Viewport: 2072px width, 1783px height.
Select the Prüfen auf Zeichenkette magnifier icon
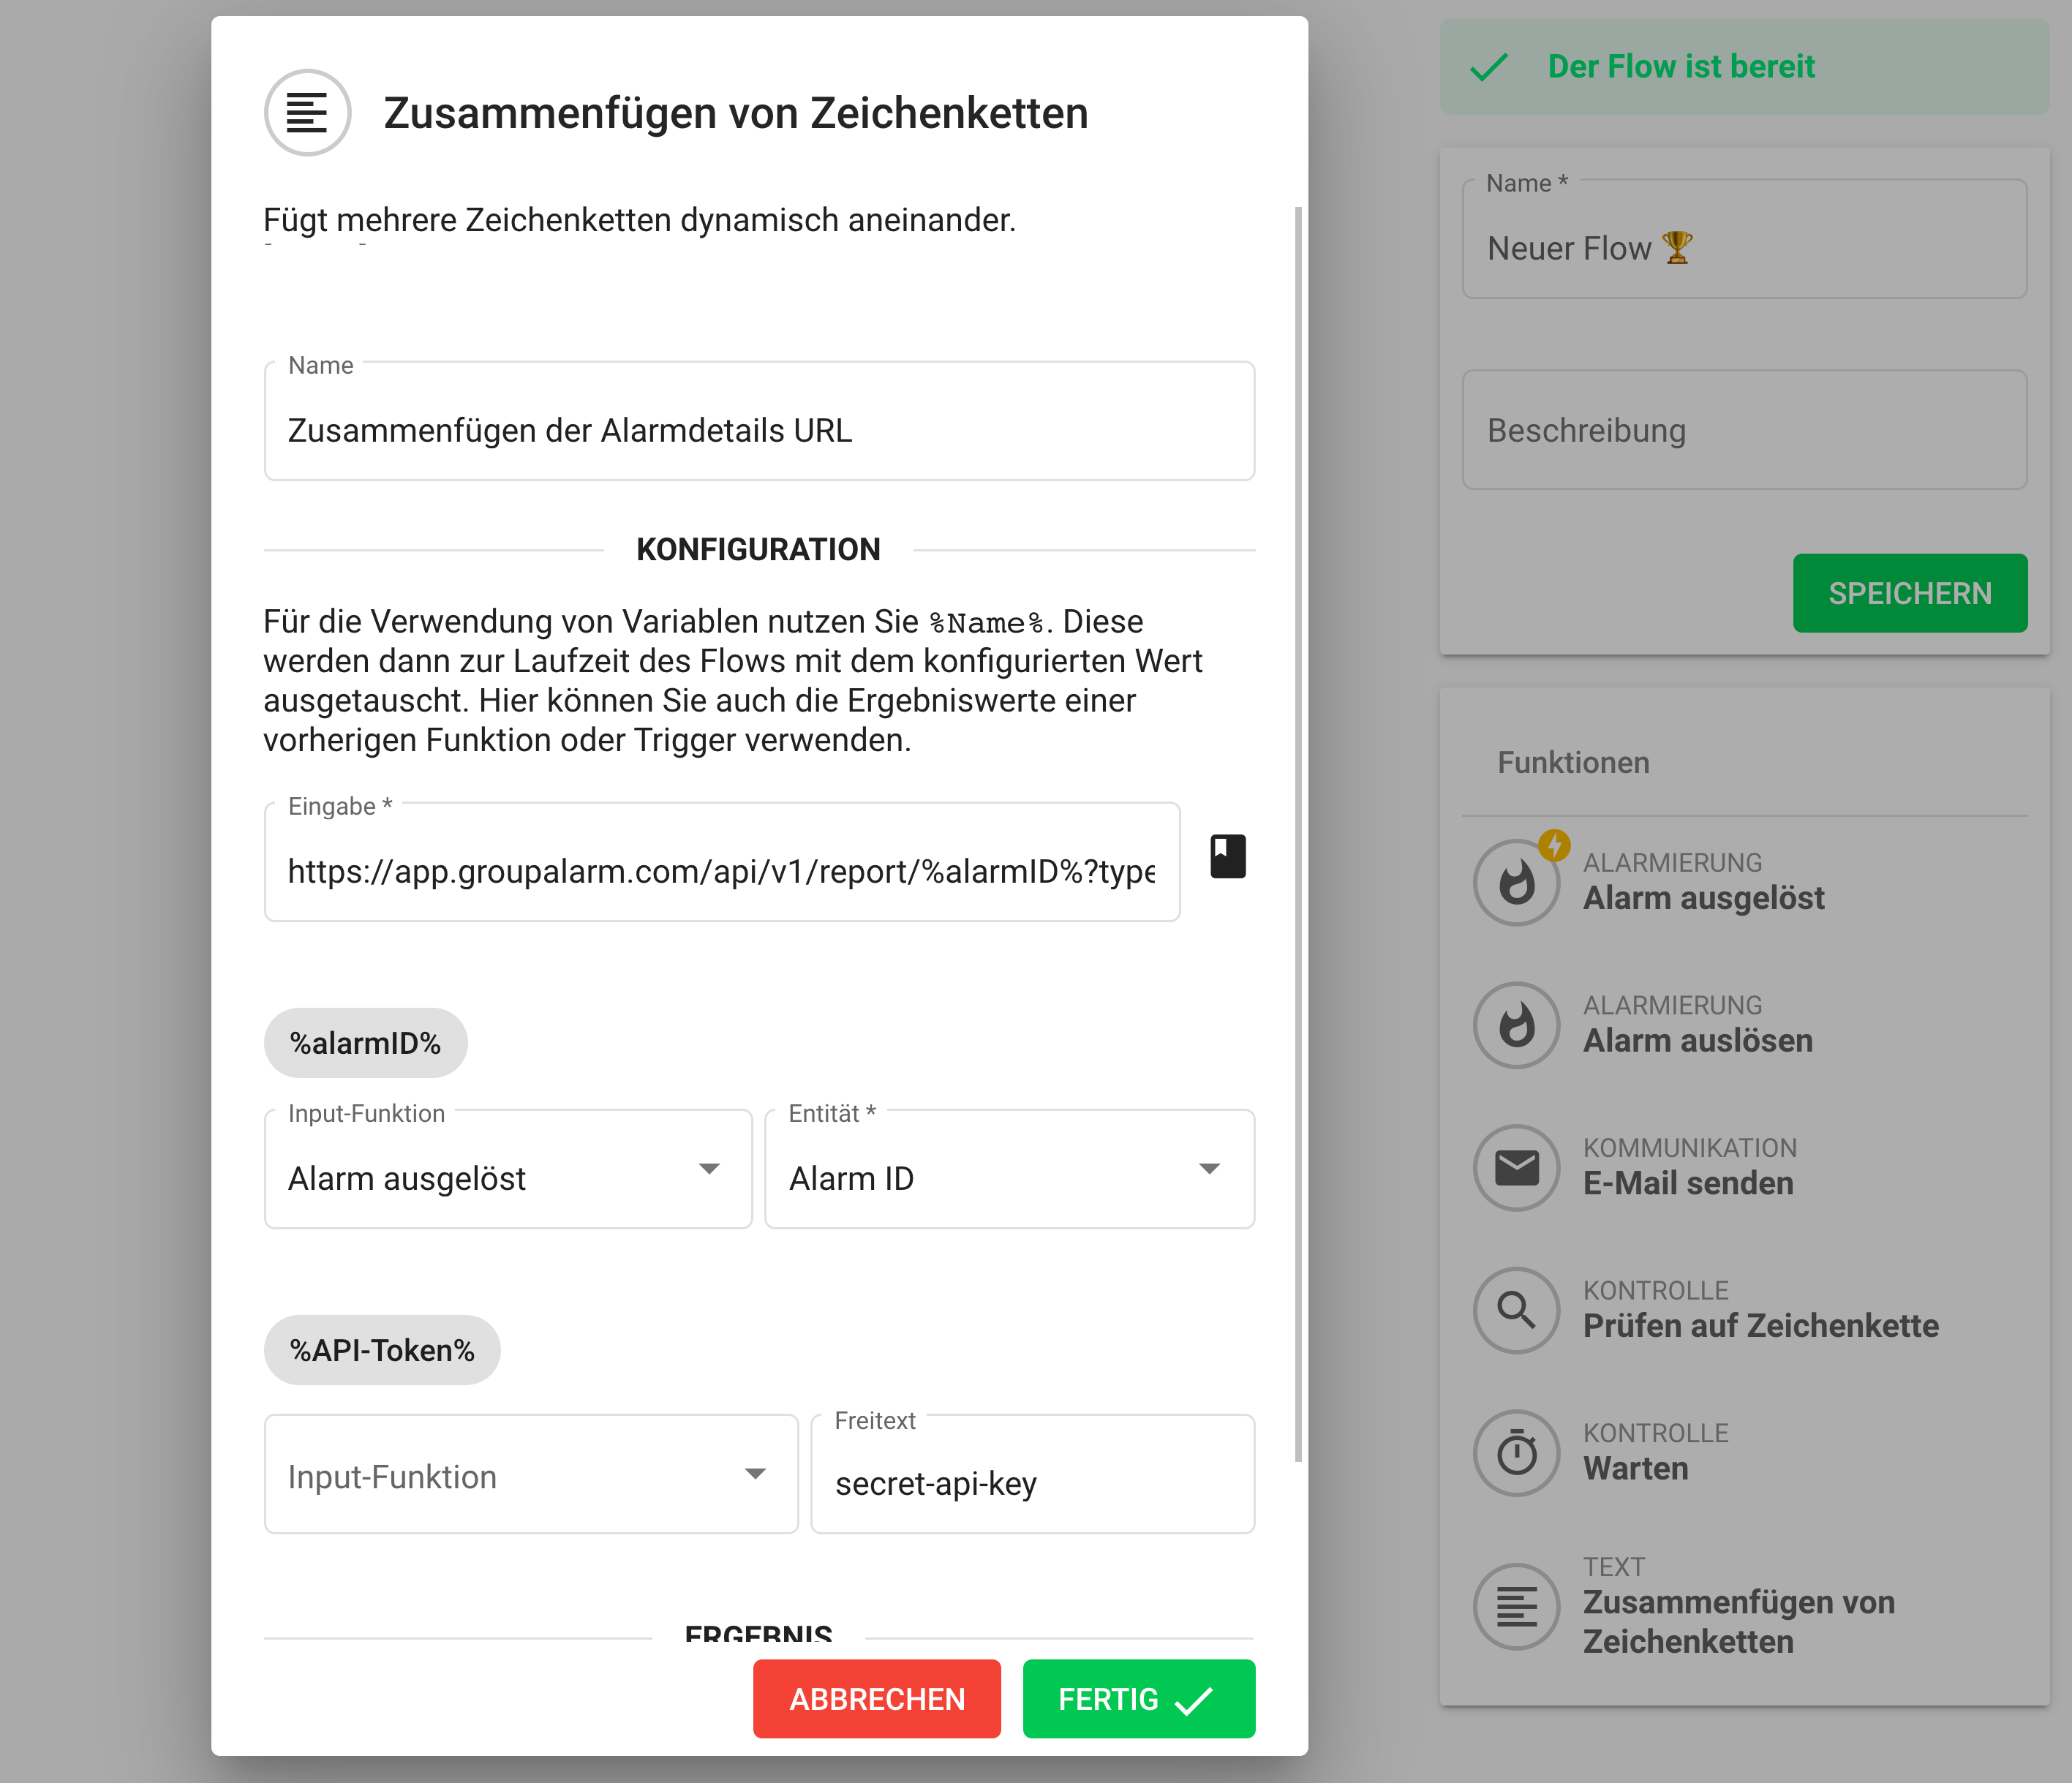click(1516, 1310)
